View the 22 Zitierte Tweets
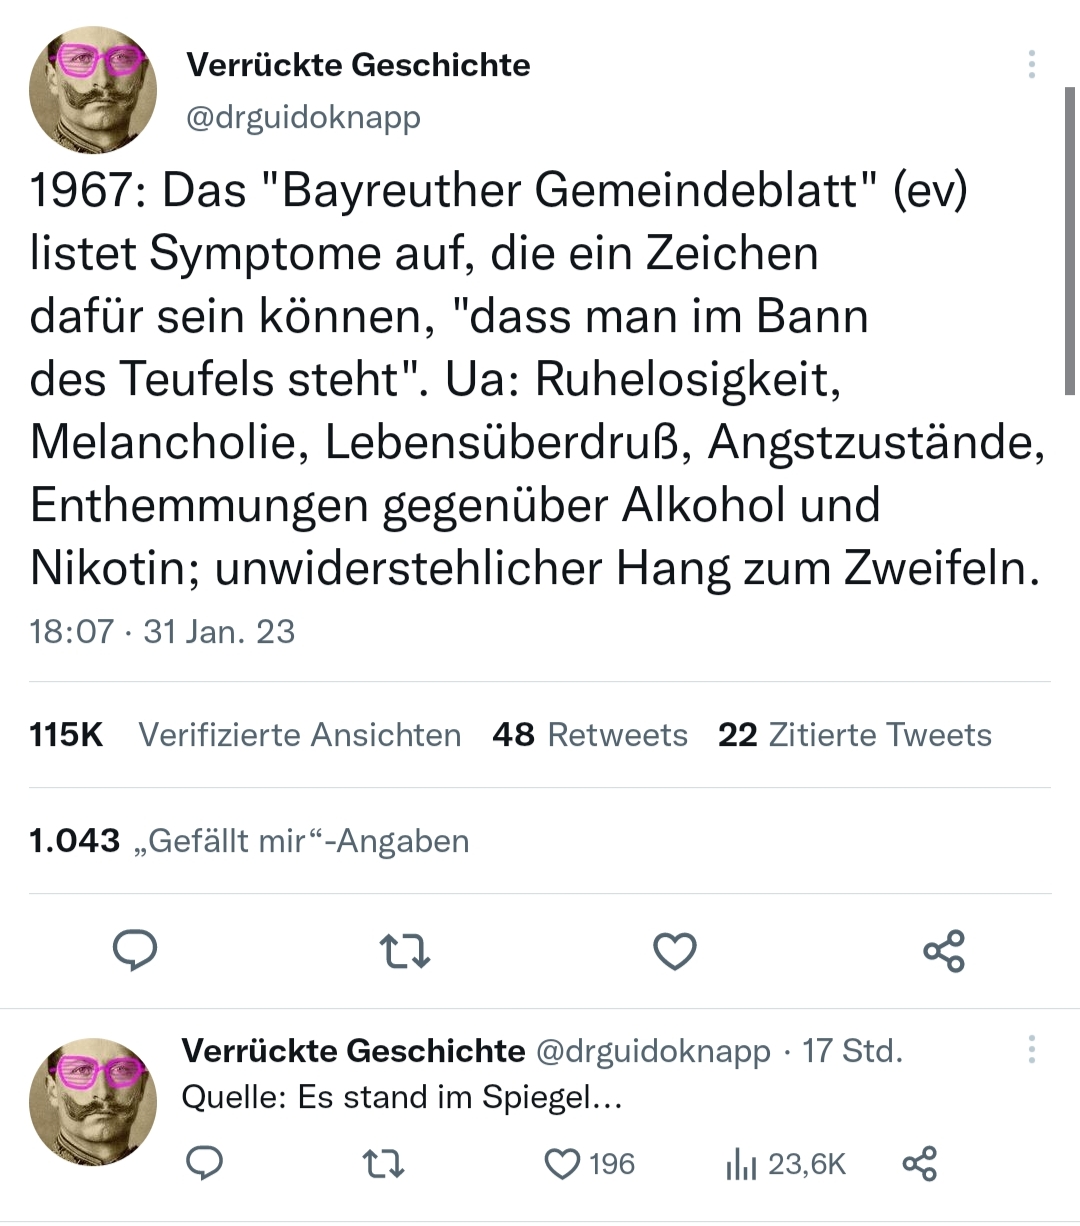The image size is (1080, 1226). tap(854, 735)
